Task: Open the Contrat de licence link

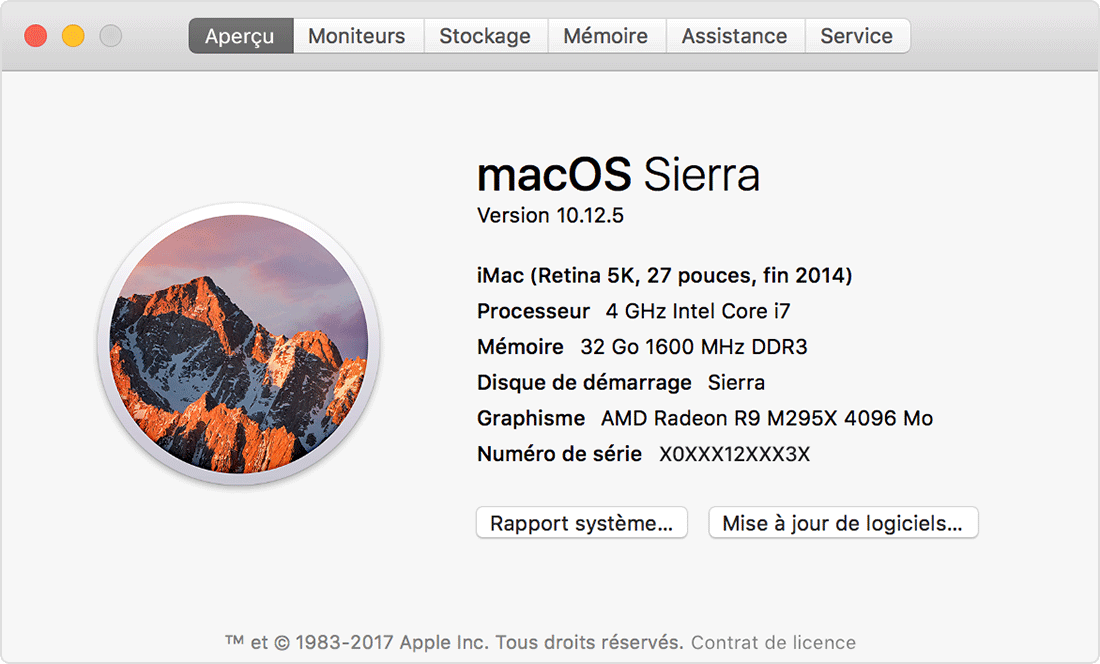Action: coord(773,642)
